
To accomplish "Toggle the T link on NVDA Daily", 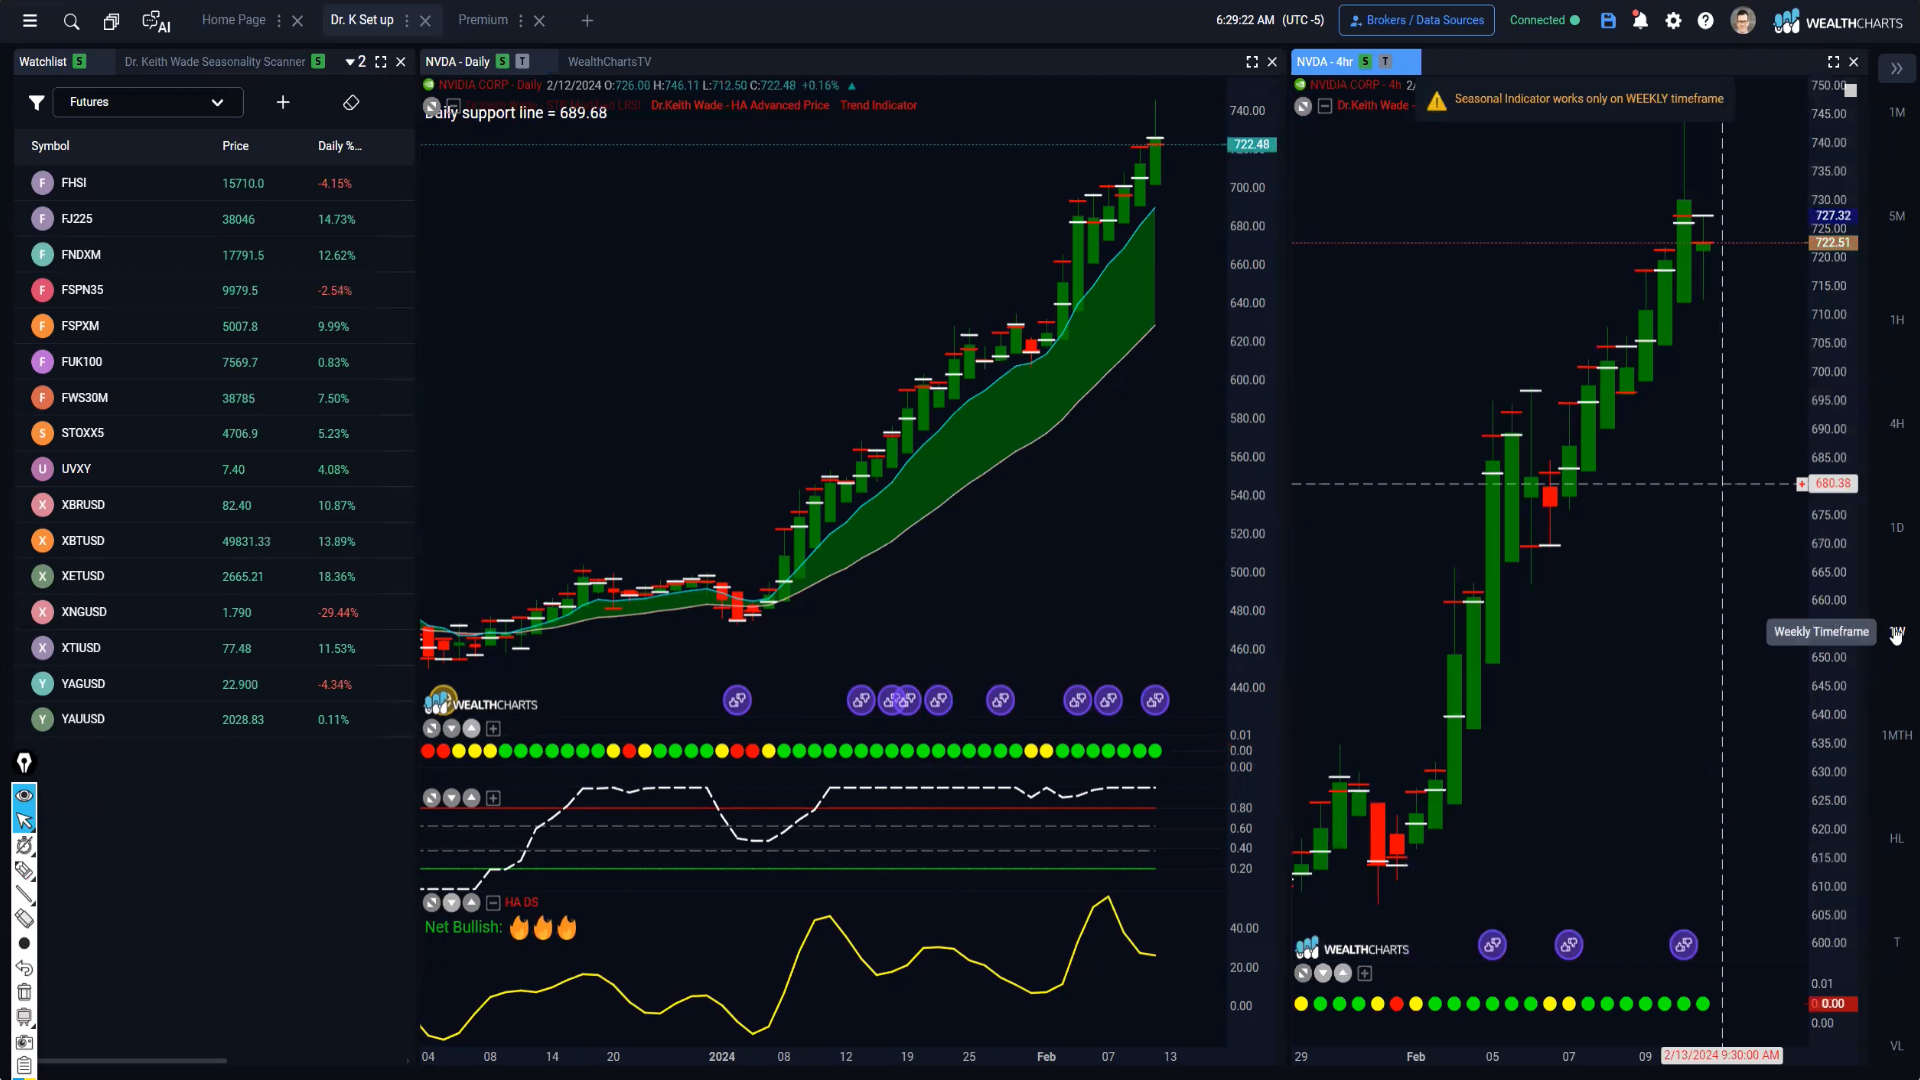I will point(522,62).
